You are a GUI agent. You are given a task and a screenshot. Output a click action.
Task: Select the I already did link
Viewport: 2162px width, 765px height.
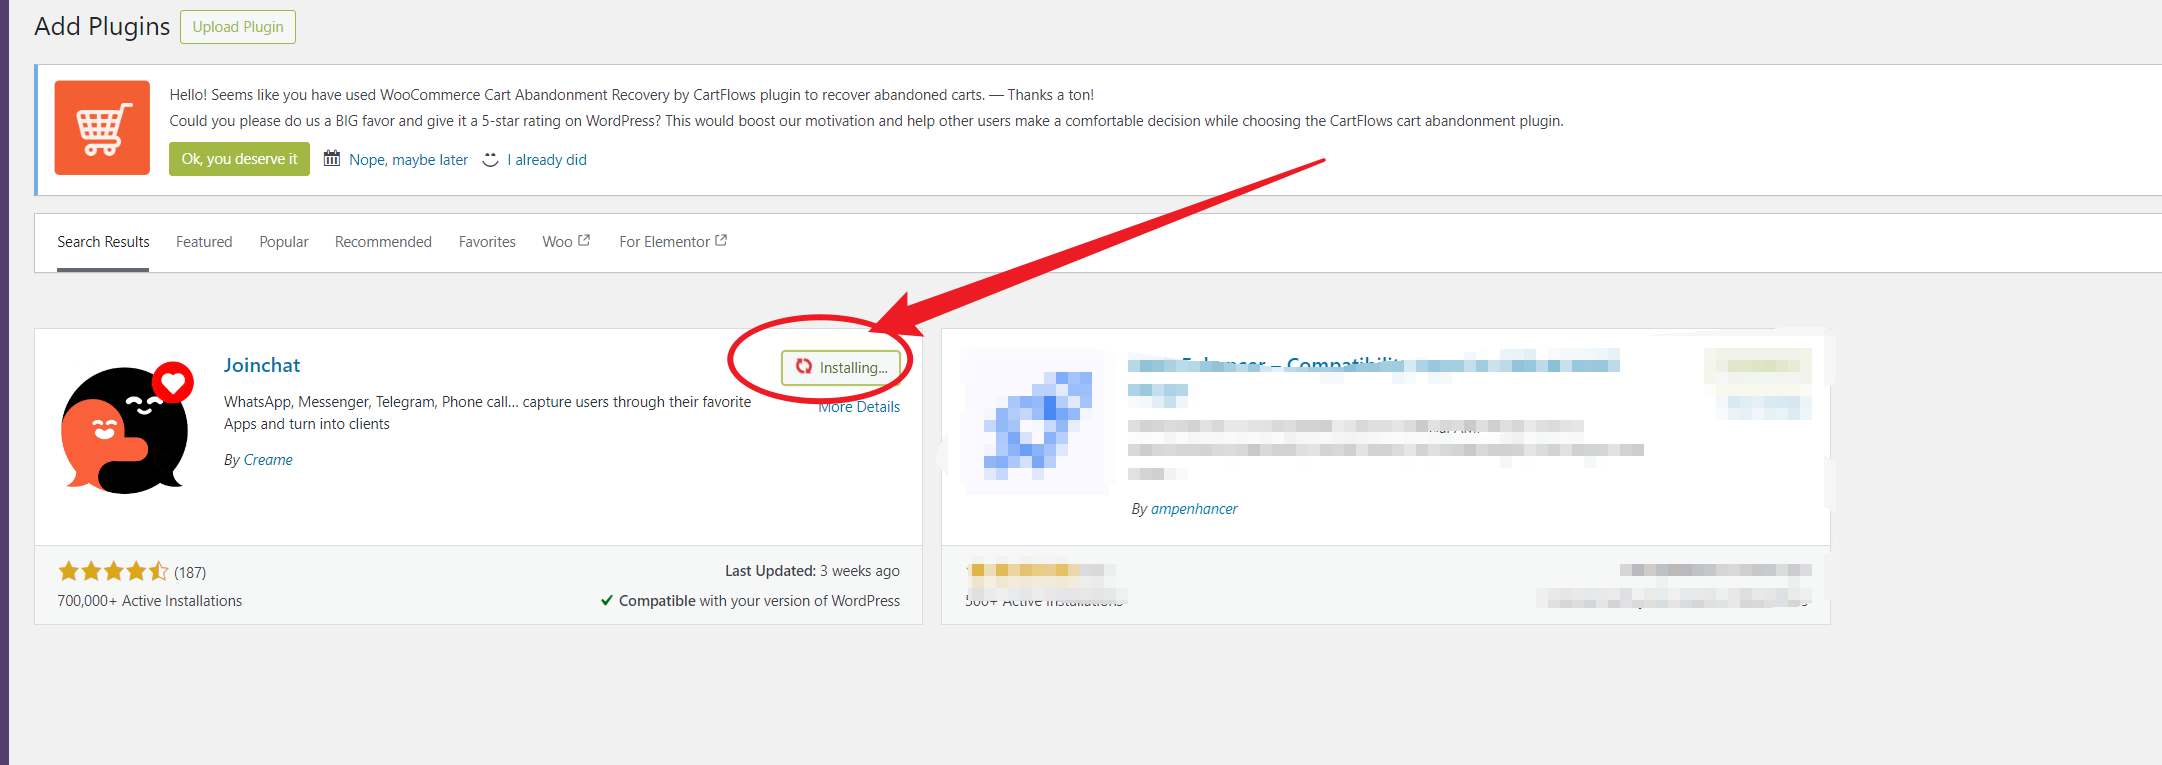coord(550,160)
